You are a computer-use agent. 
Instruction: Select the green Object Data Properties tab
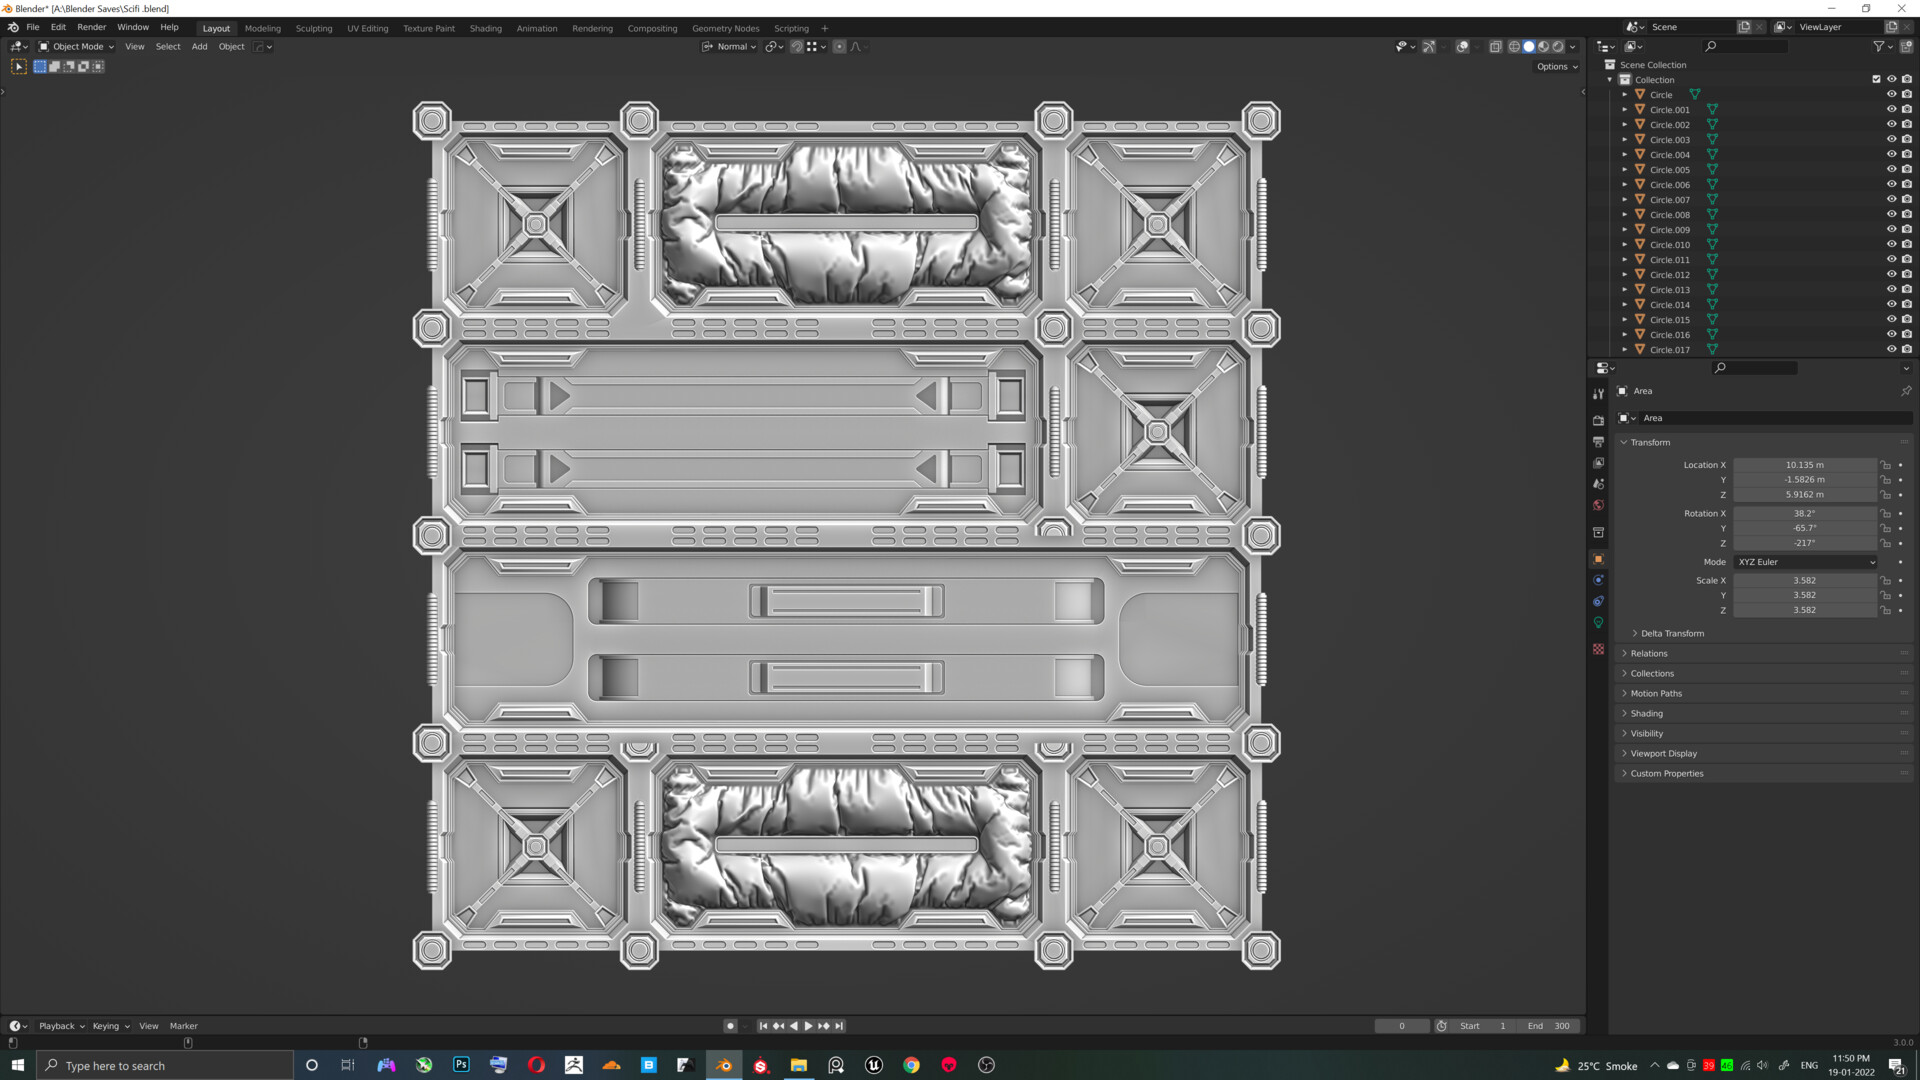(x=1598, y=621)
